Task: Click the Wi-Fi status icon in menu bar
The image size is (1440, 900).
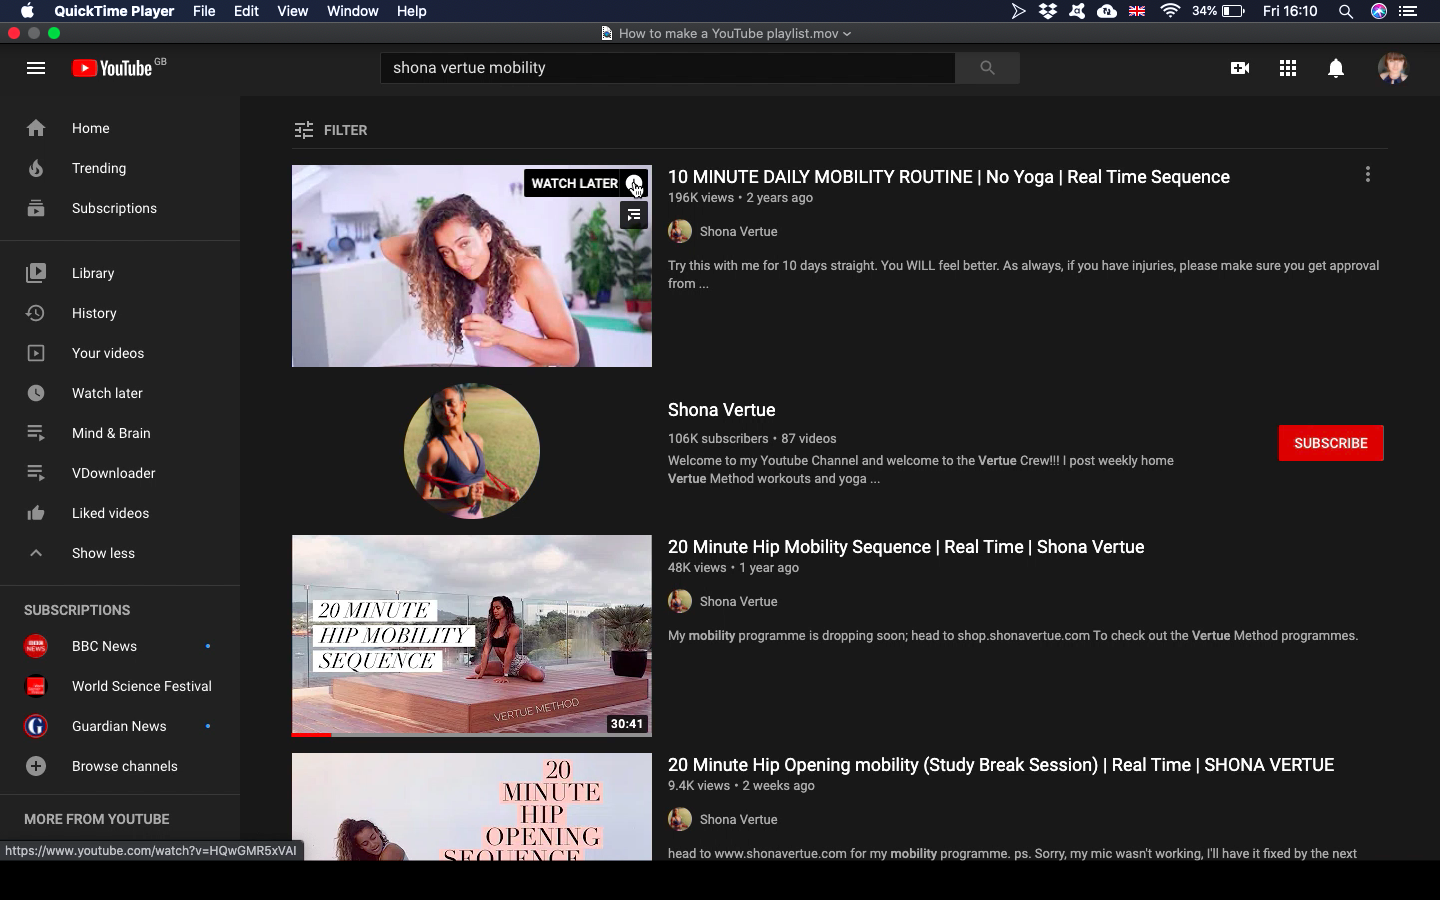Action: coord(1170,11)
